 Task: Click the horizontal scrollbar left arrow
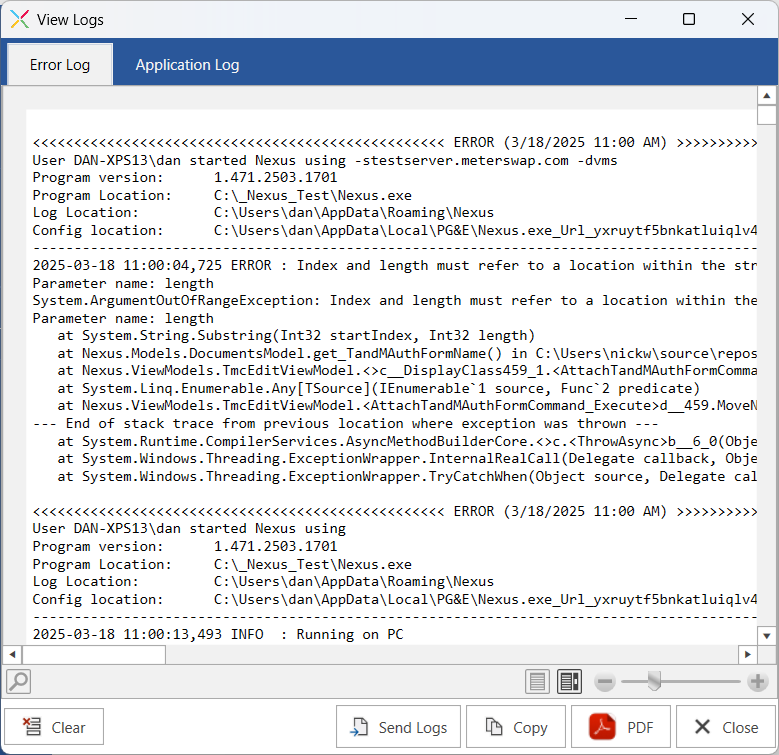[12, 655]
